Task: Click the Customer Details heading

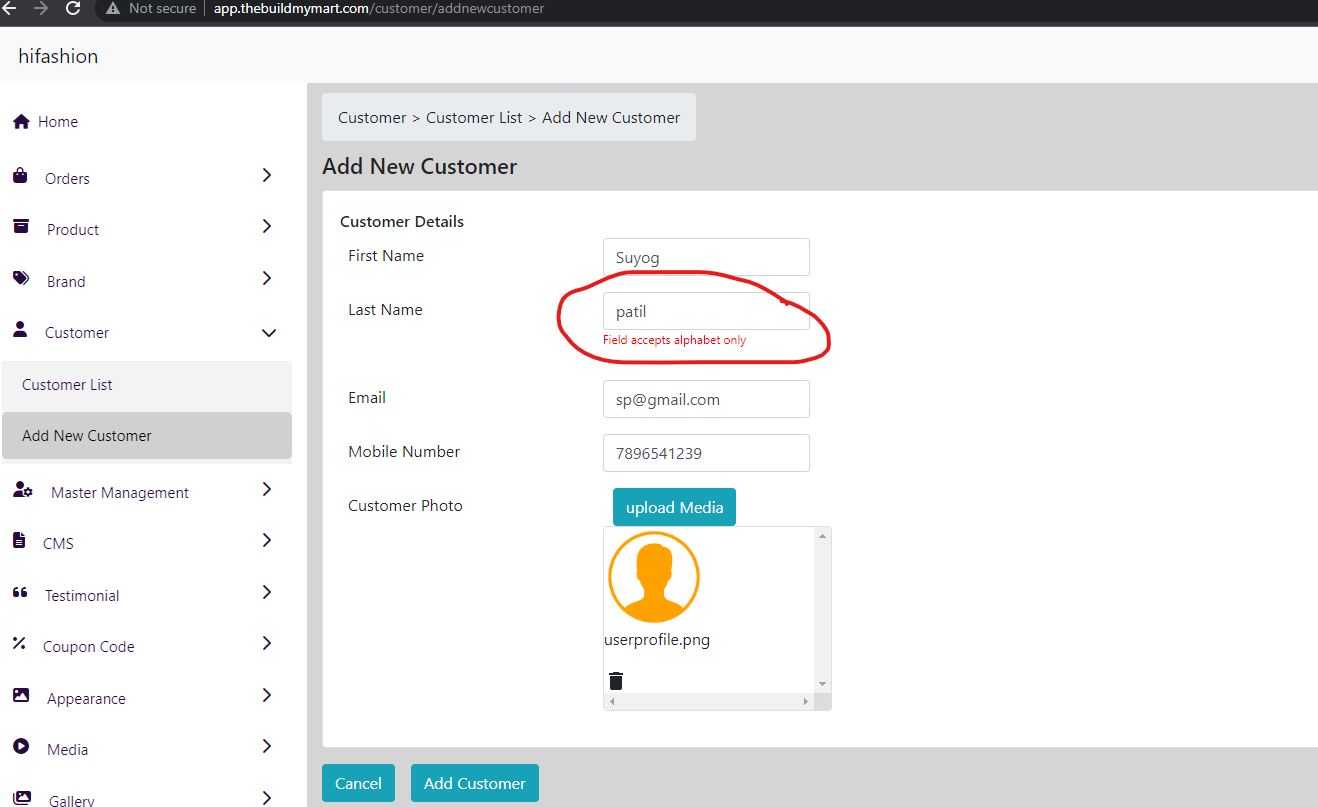Action: click(402, 221)
